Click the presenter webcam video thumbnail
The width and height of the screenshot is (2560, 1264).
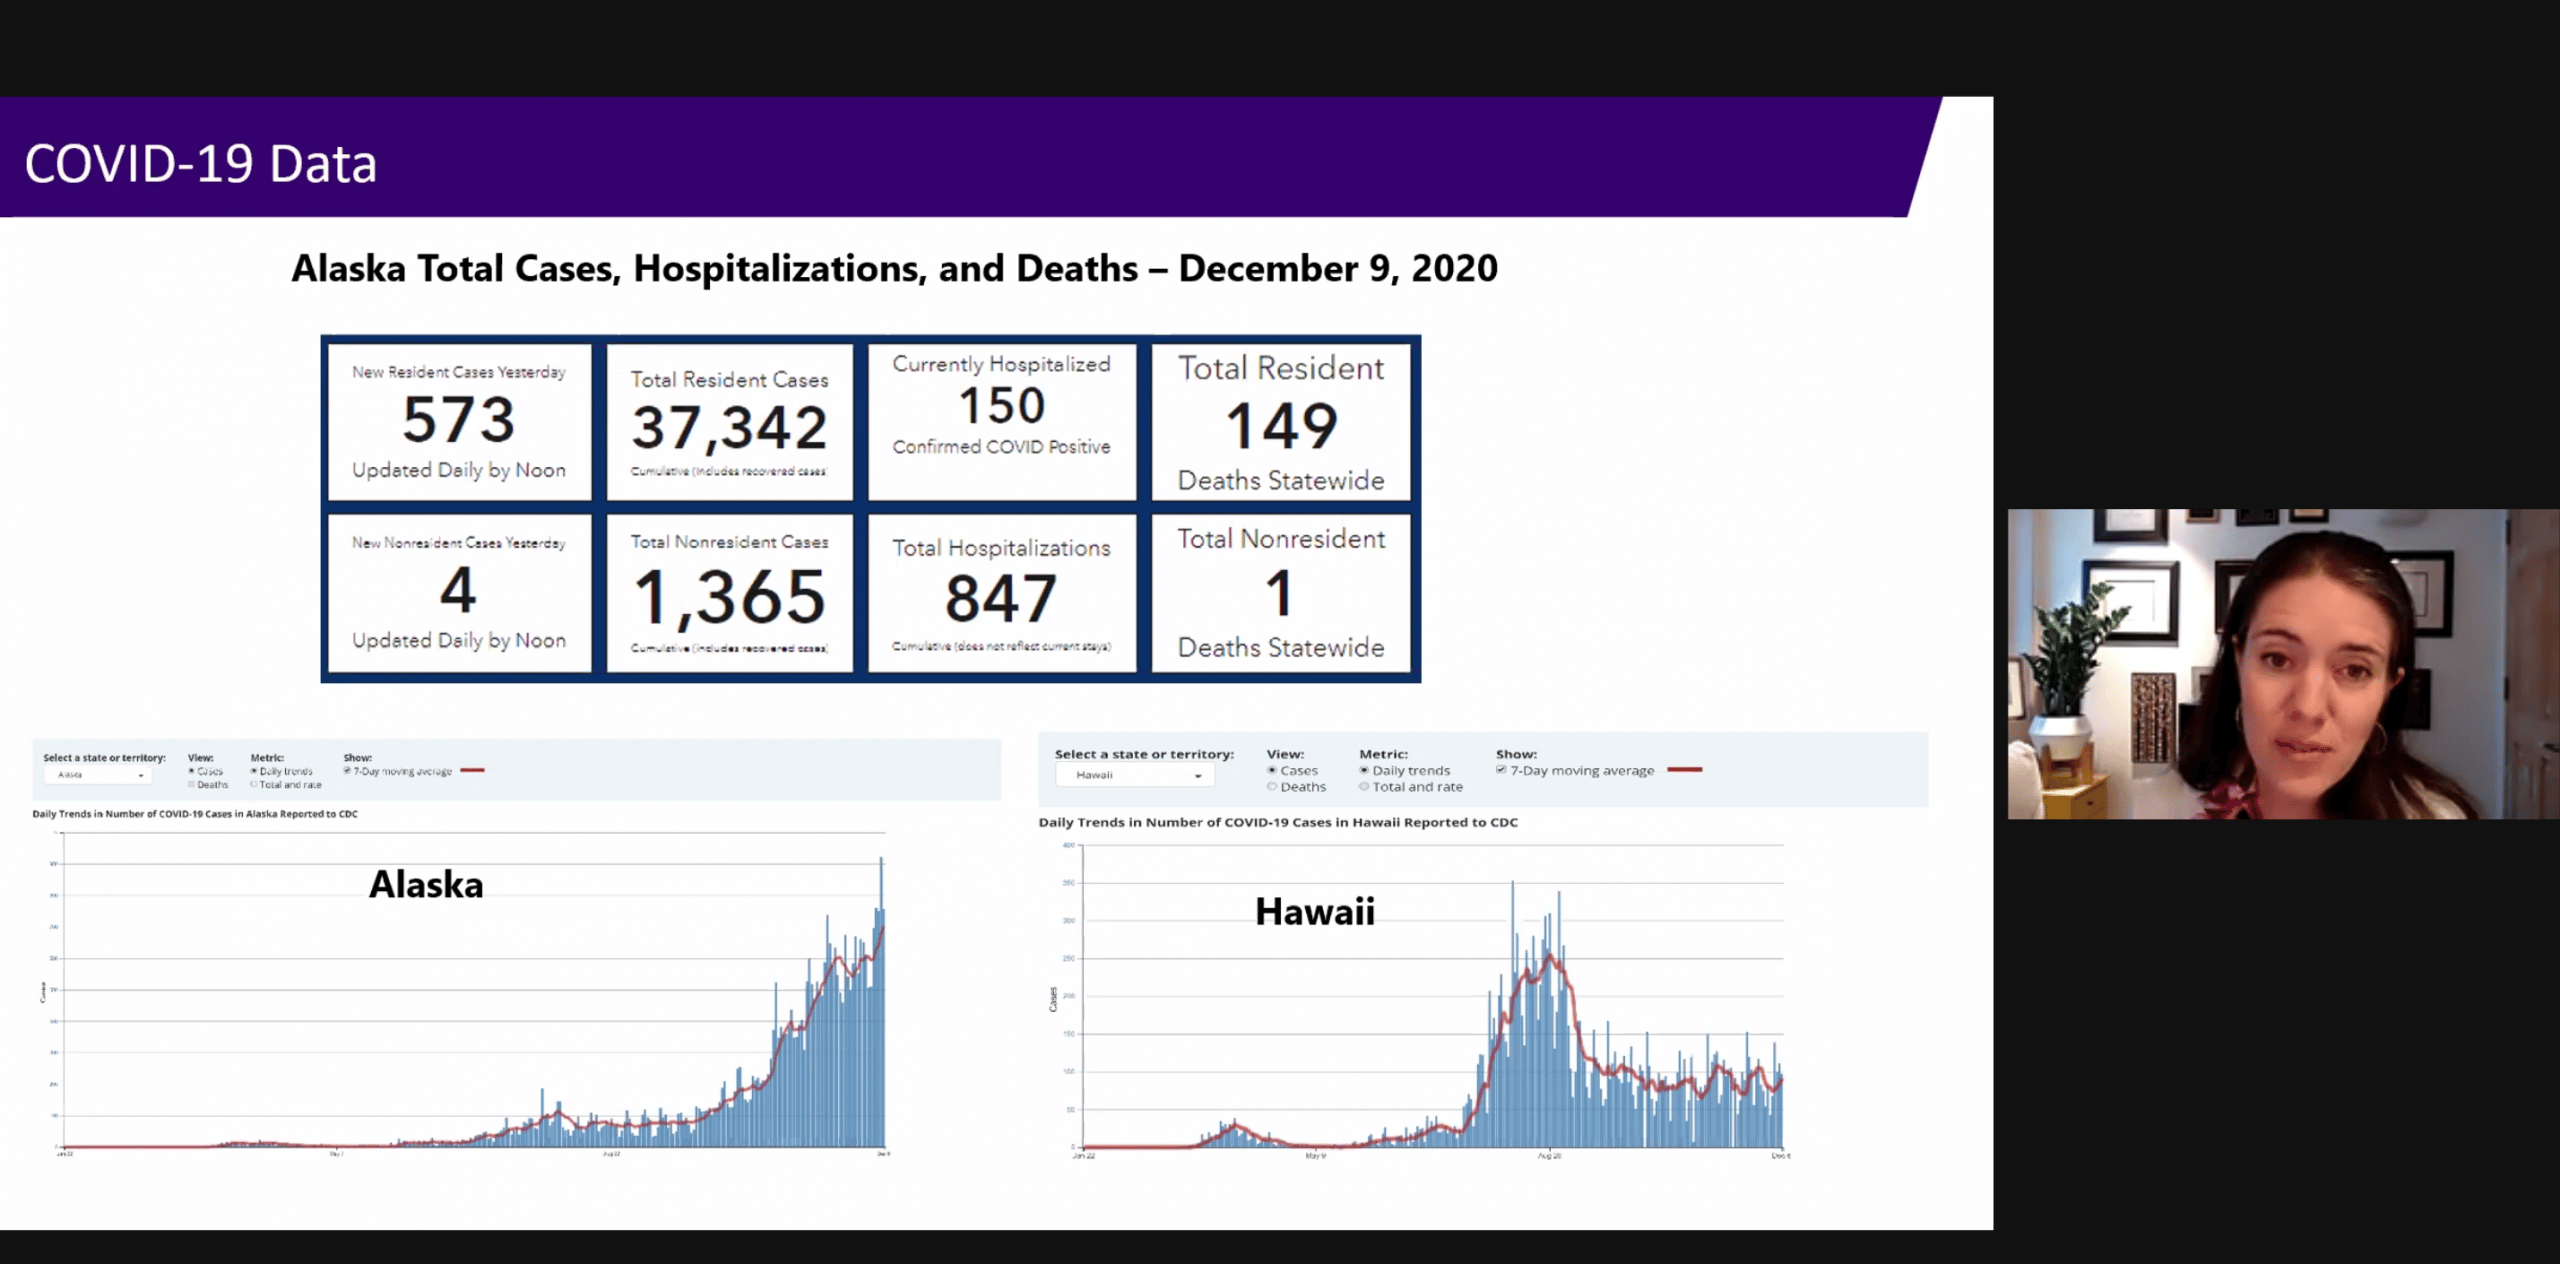pos(2282,664)
